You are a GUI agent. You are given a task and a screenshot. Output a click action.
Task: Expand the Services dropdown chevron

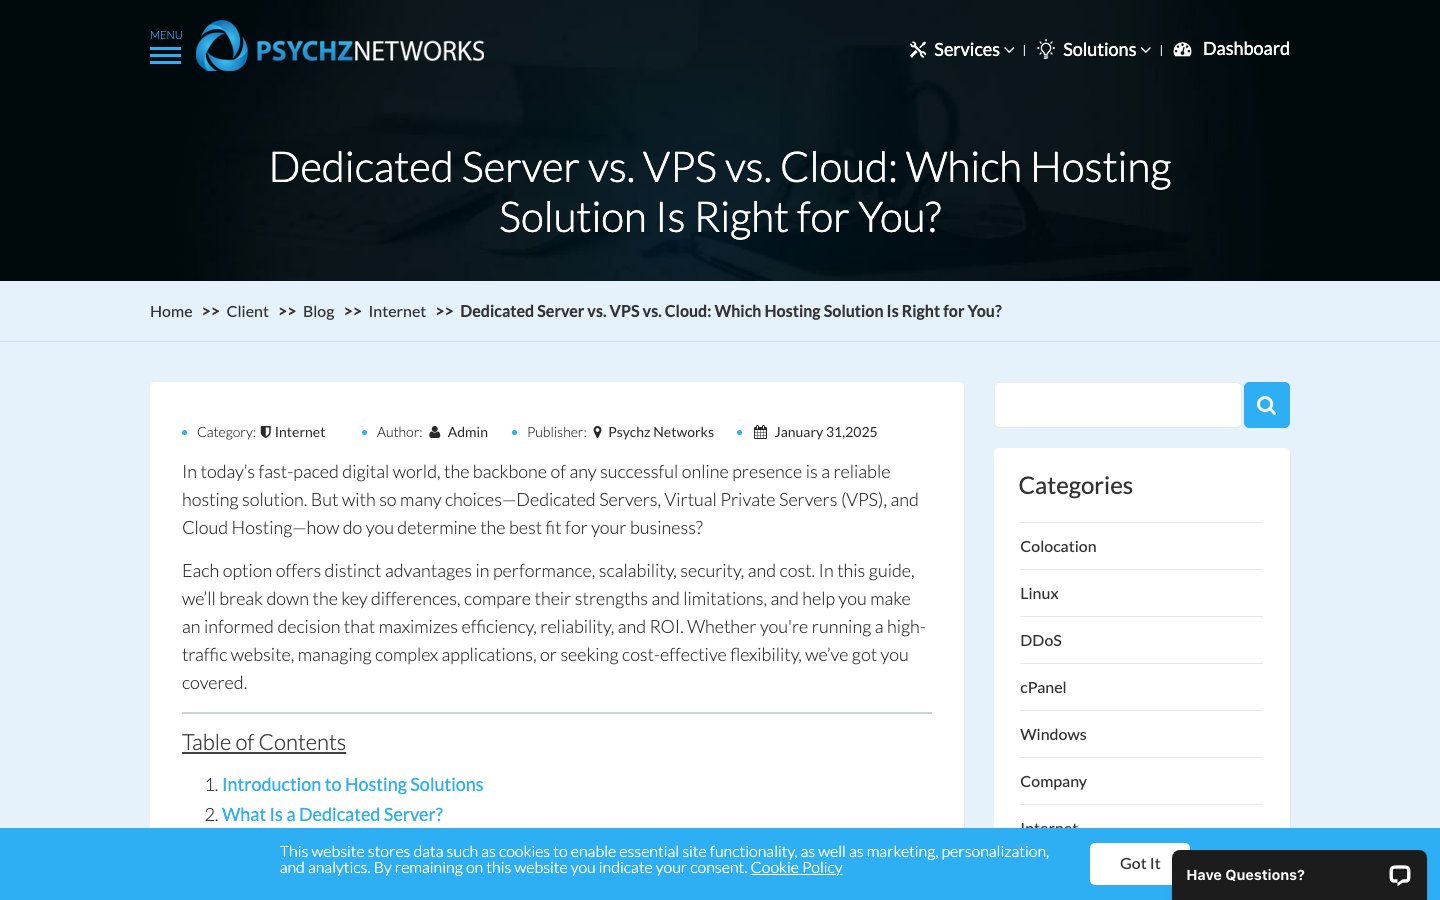pyautogui.click(x=1009, y=50)
